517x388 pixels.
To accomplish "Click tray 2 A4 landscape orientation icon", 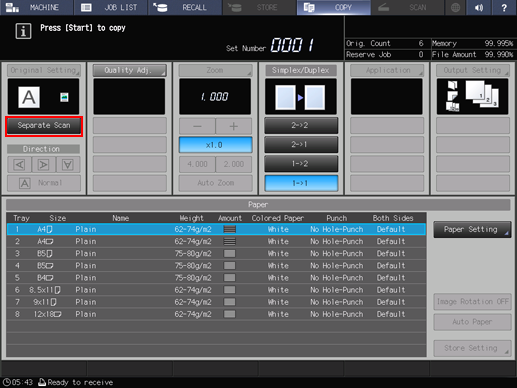I will click(x=50, y=241).
